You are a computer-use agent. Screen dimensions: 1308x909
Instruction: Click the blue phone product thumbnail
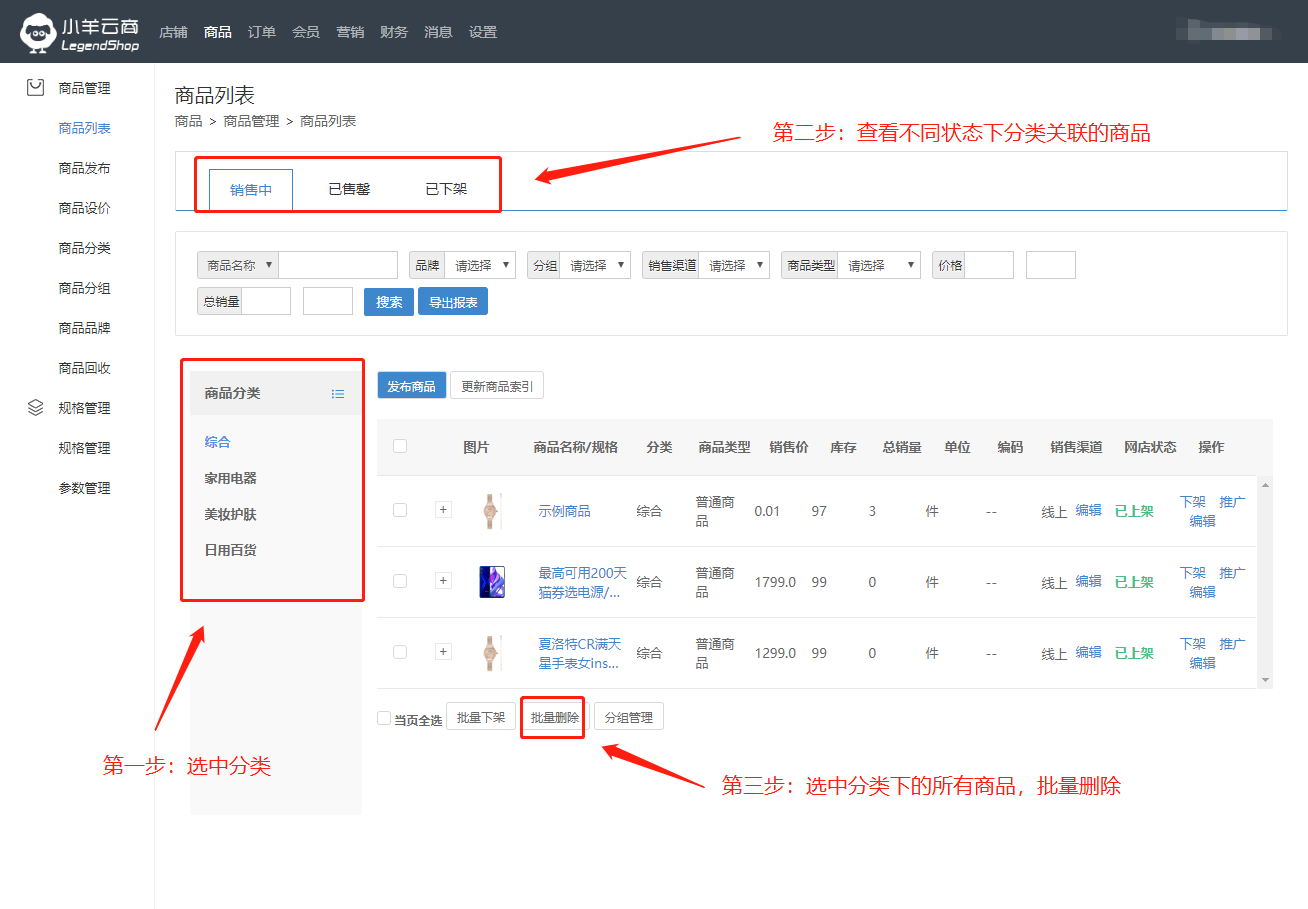tap(492, 582)
